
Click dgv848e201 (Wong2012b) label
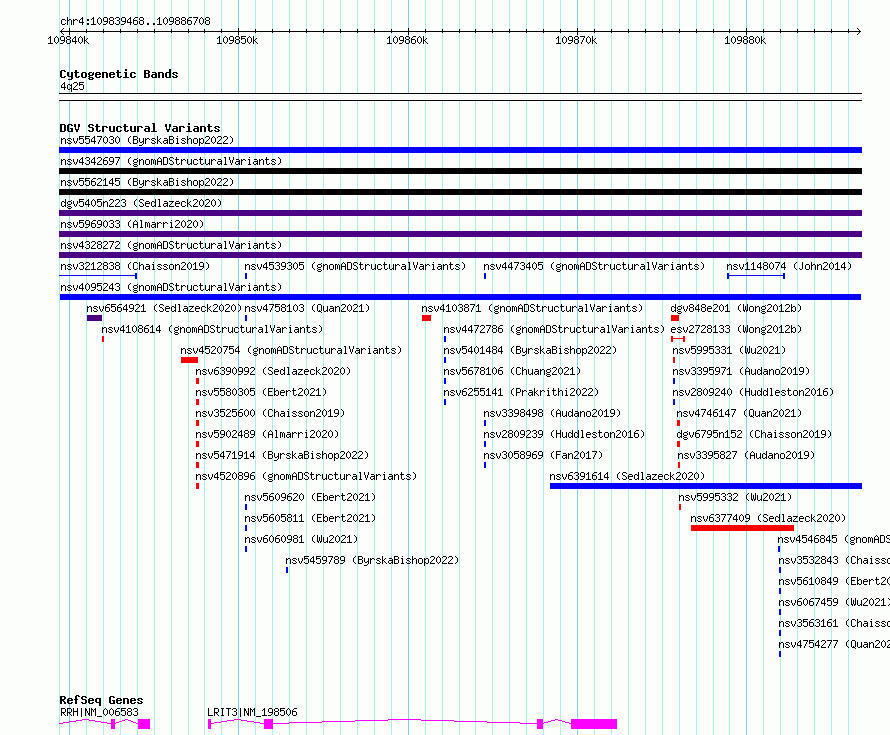[x=736, y=308]
